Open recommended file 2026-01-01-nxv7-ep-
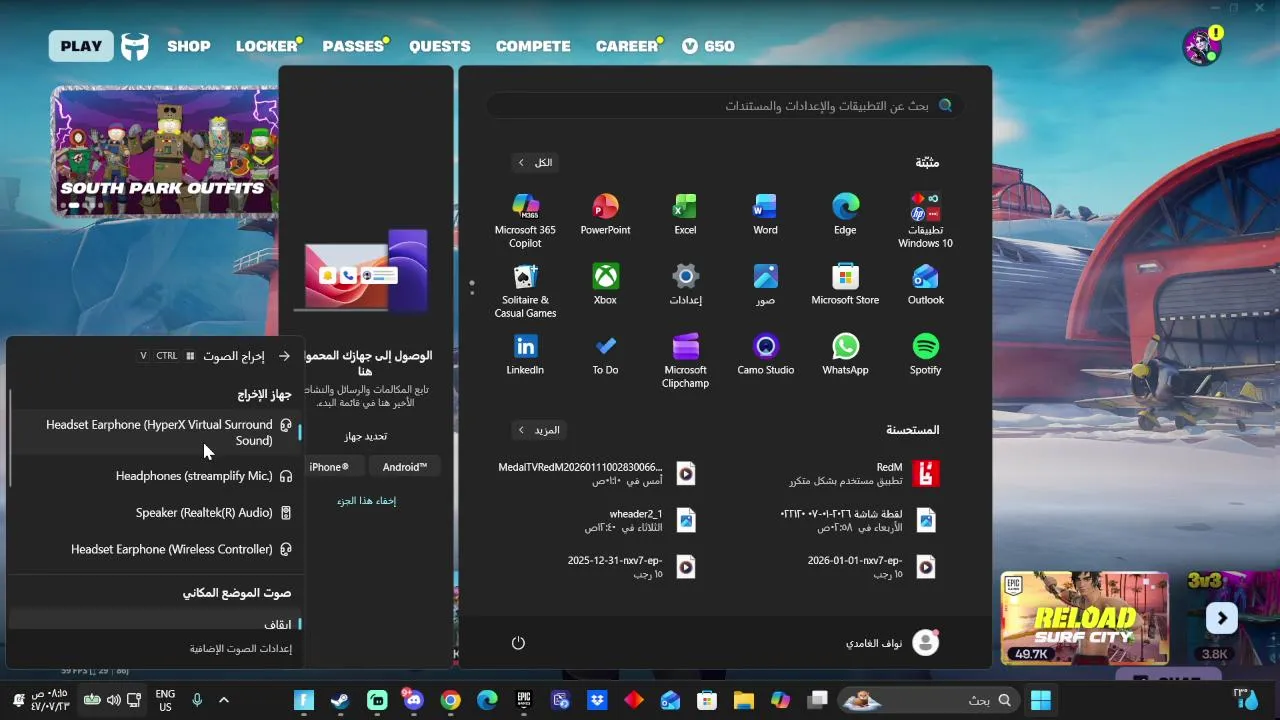The image size is (1280, 720). [x=871, y=567]
